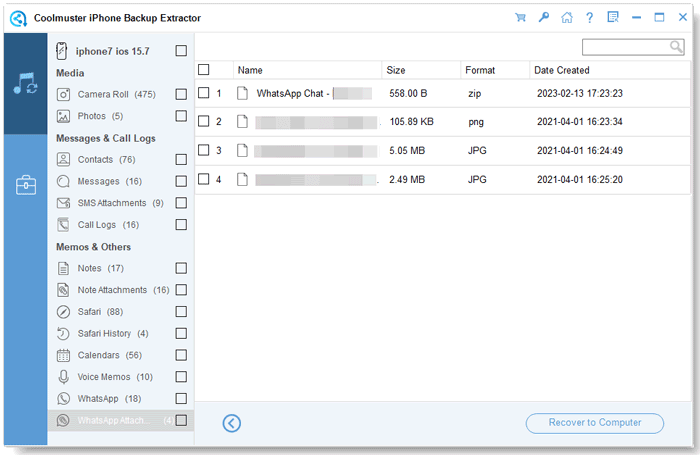The width and height of the screenshot is (700, 455).
Task: Sort by the Size column header
Action: [396, 70]
